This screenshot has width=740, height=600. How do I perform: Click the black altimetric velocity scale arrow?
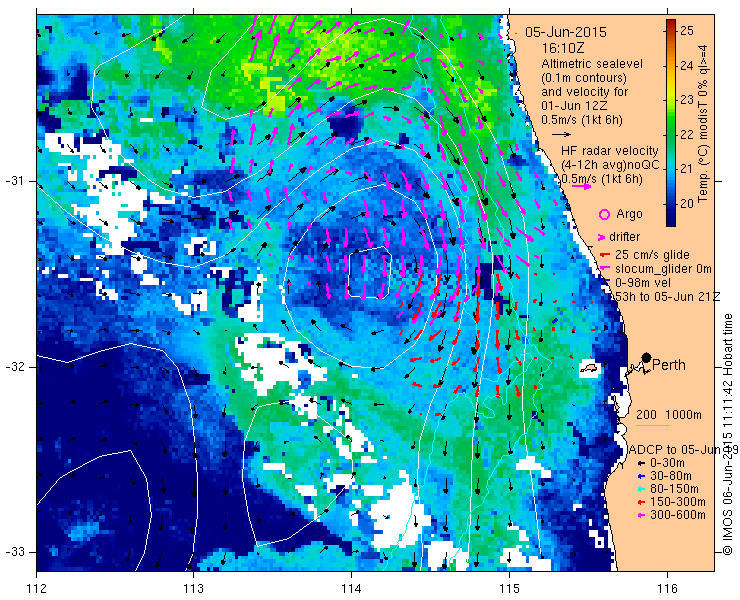pos(561,135)
